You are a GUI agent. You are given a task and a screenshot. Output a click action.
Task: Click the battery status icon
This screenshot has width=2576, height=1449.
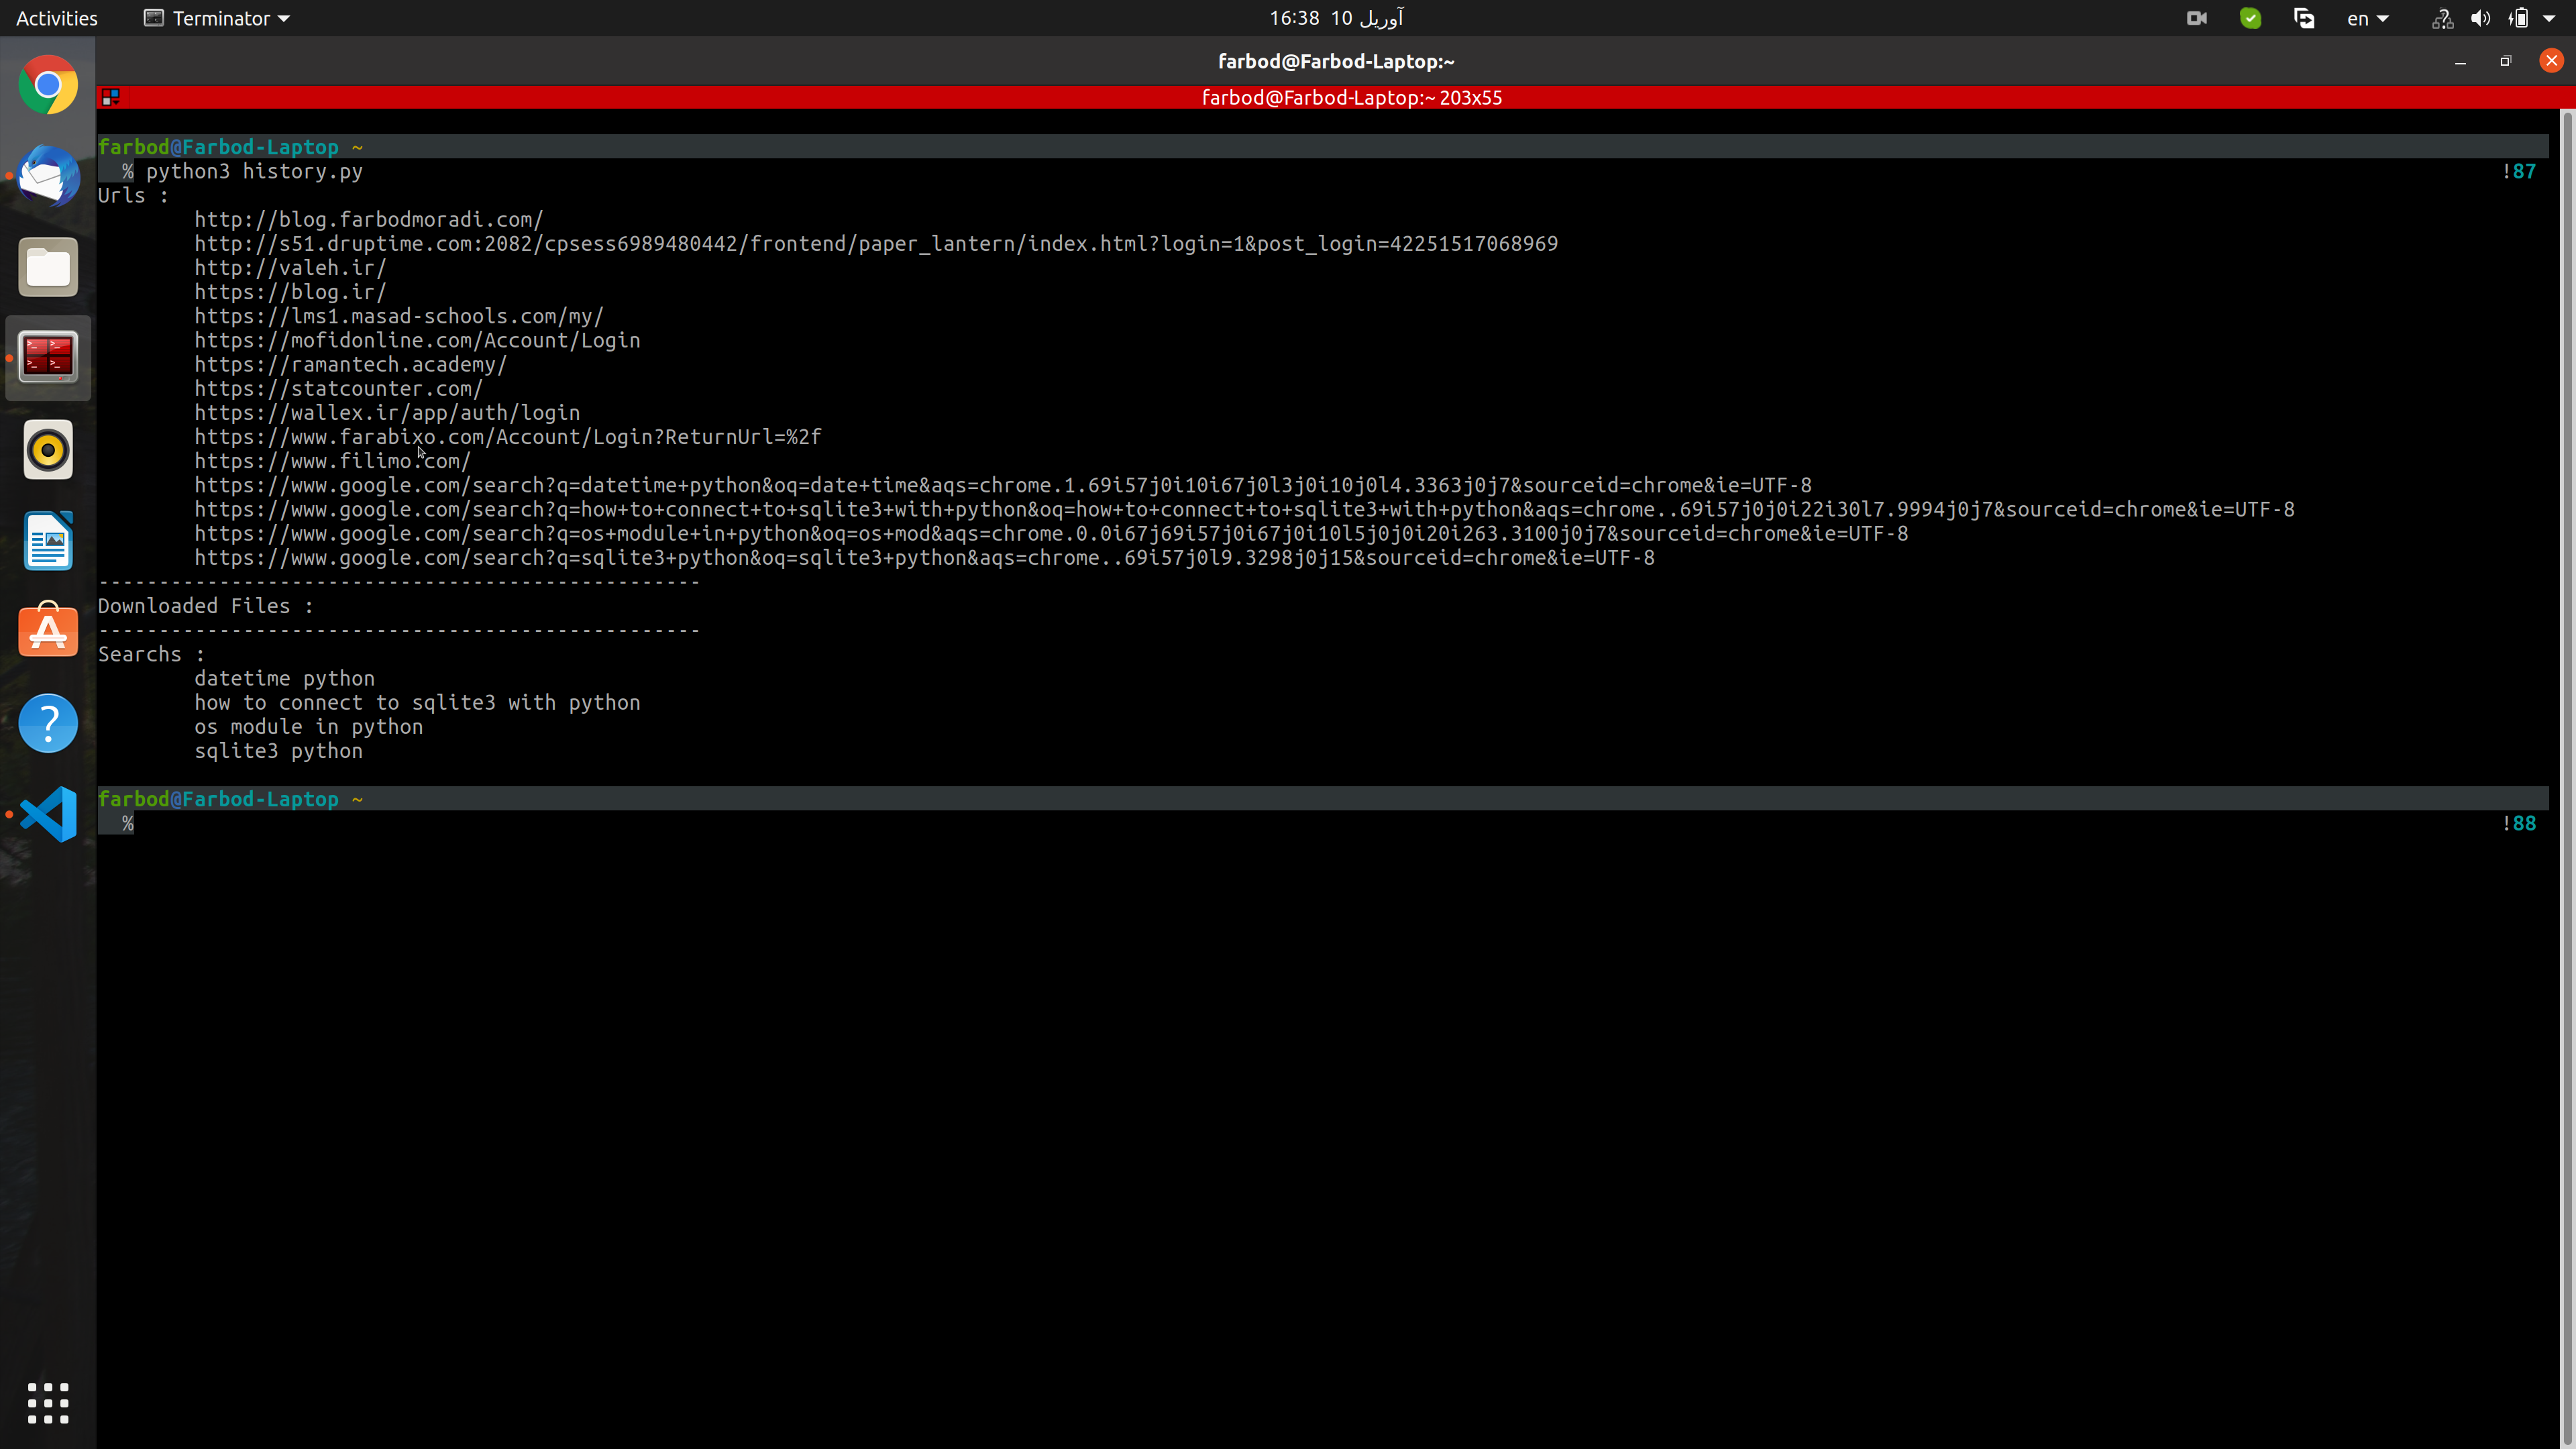click(2518, 18)
